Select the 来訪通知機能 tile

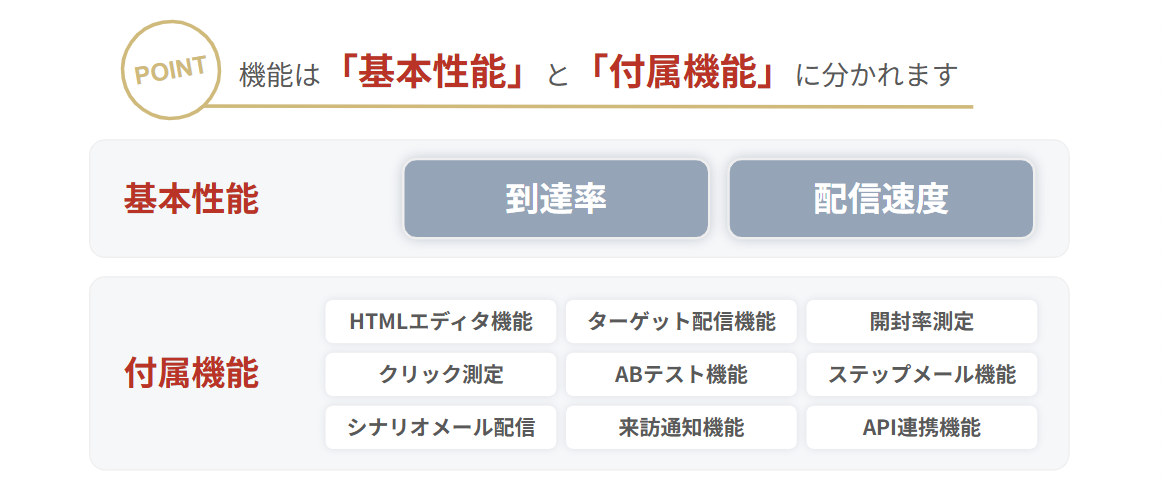(x=681, y=427)
